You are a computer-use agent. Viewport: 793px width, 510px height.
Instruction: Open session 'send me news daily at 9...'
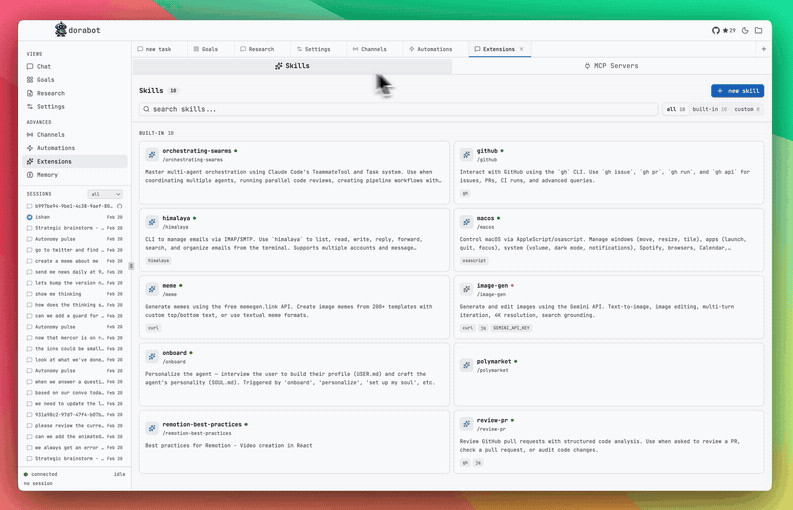coord(75,272)
